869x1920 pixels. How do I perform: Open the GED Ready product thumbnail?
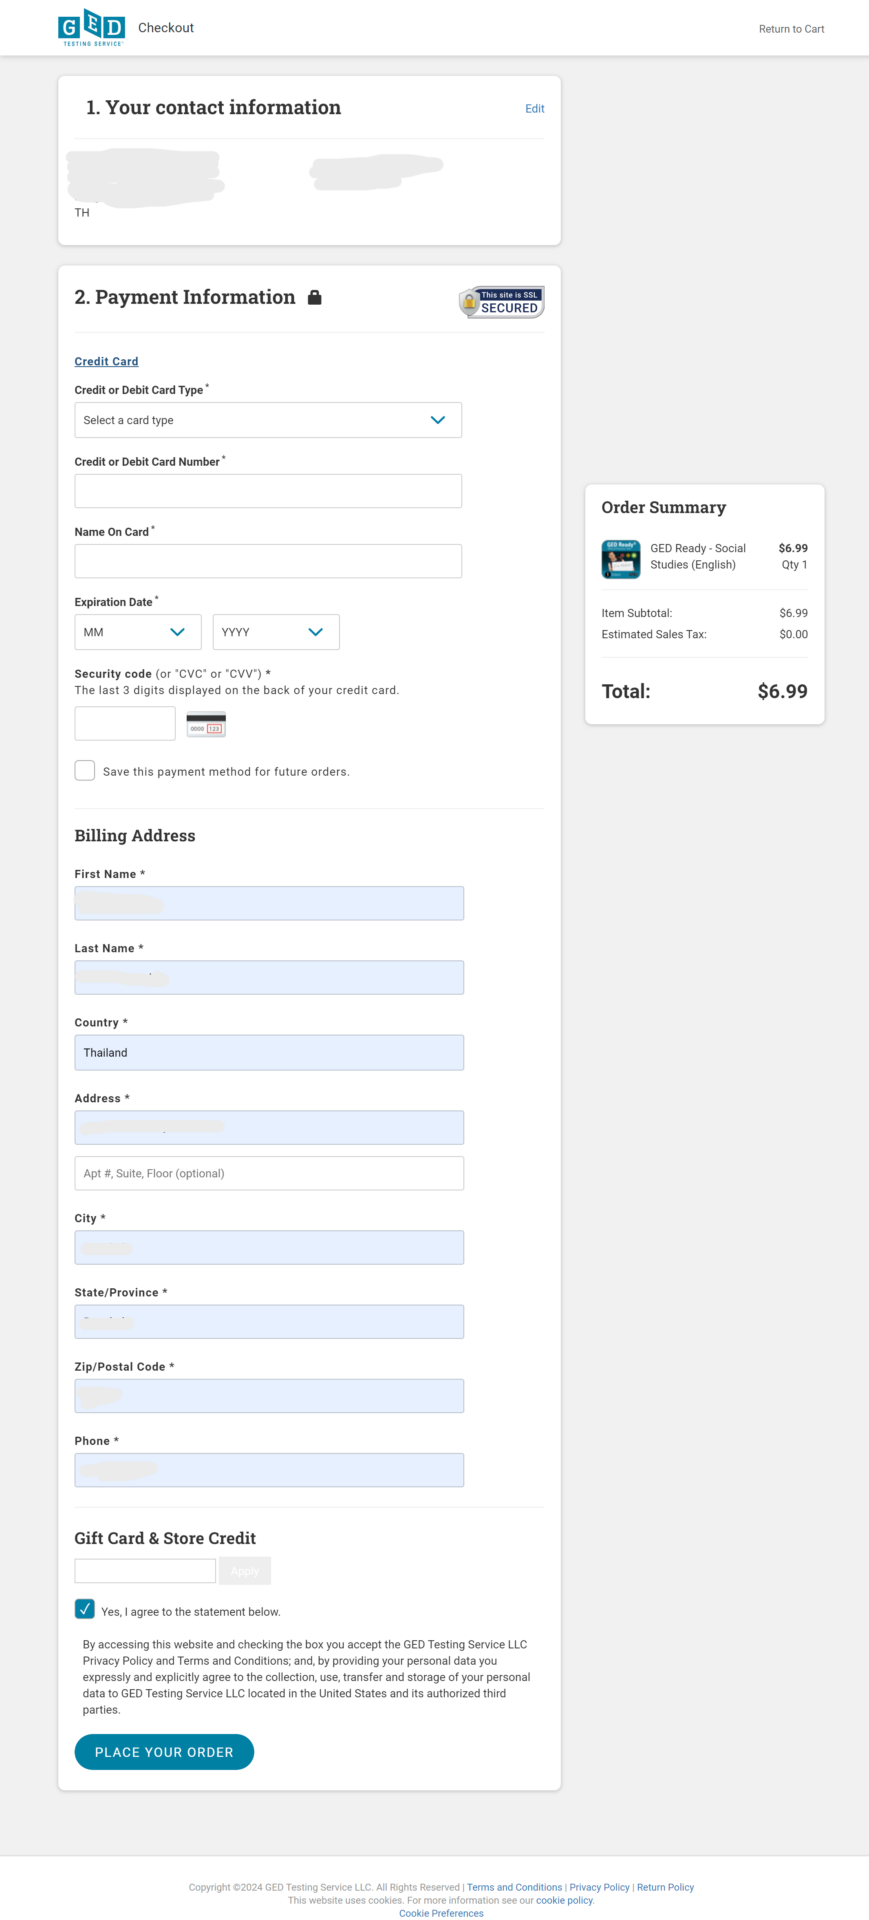point(621,559)
